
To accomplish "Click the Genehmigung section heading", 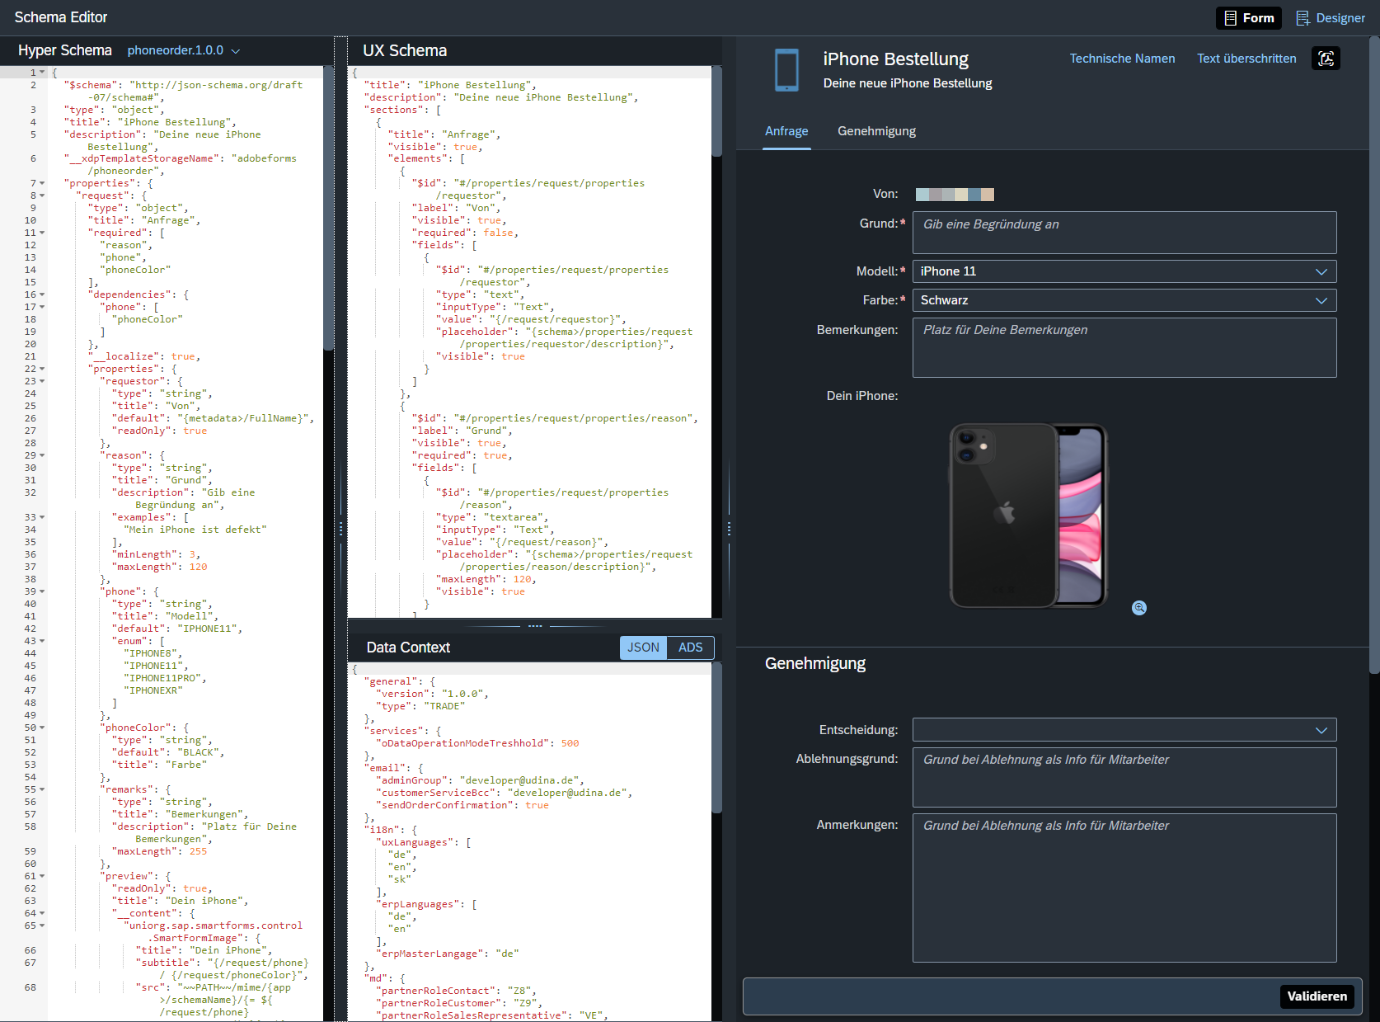I will pyautogui.click(x=815, y=663).
